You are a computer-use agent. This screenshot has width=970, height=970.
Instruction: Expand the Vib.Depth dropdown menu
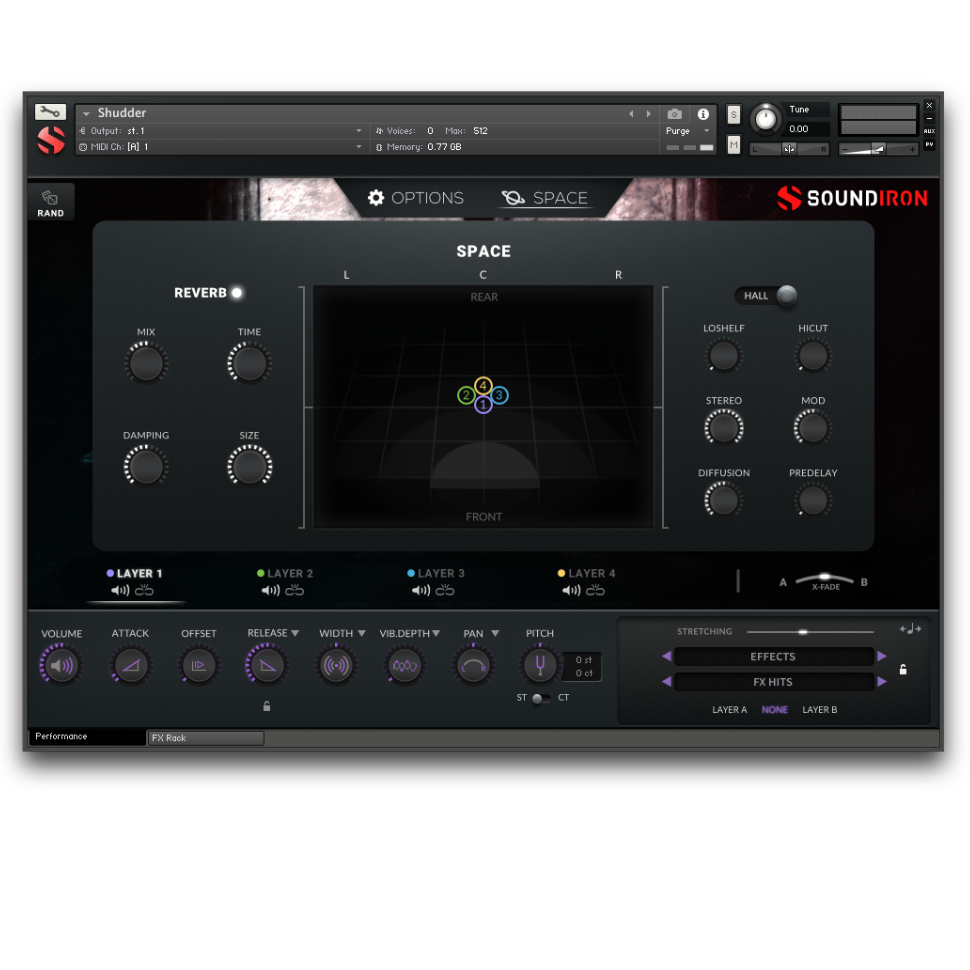click(x=436, y=633)
